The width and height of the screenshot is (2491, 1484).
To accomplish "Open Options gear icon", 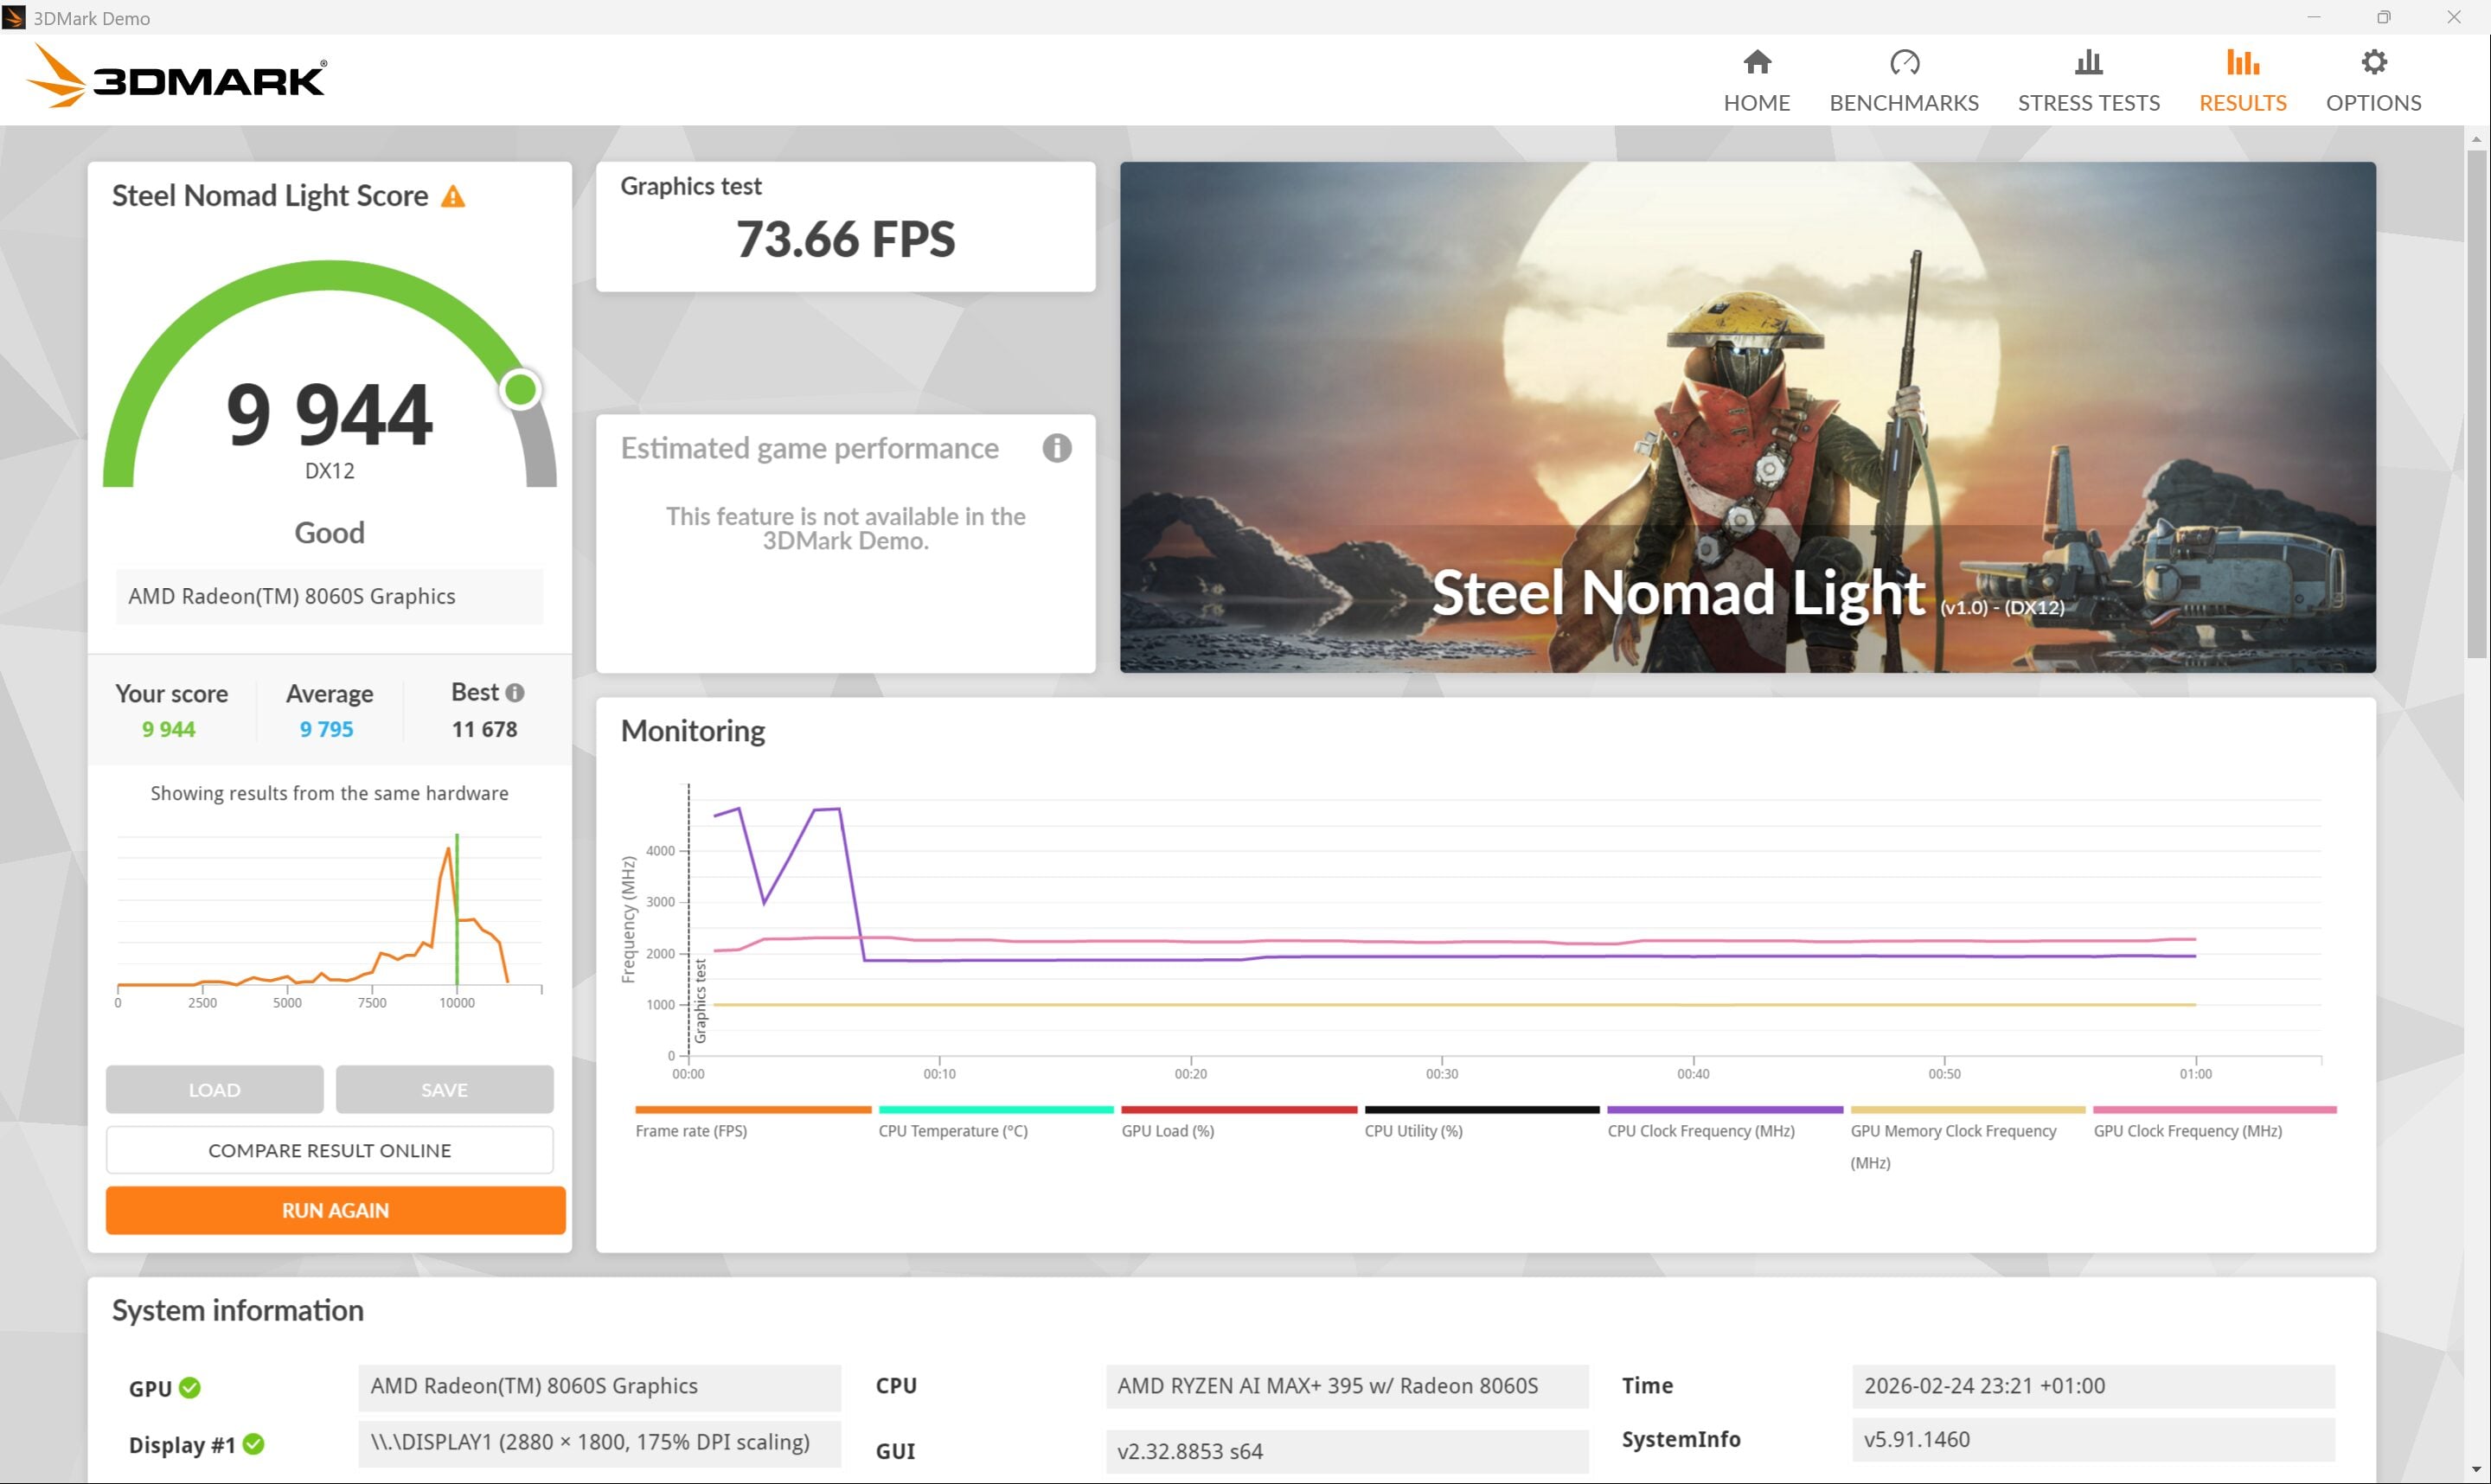I will pyautogui.click(x=2373, y=63).
